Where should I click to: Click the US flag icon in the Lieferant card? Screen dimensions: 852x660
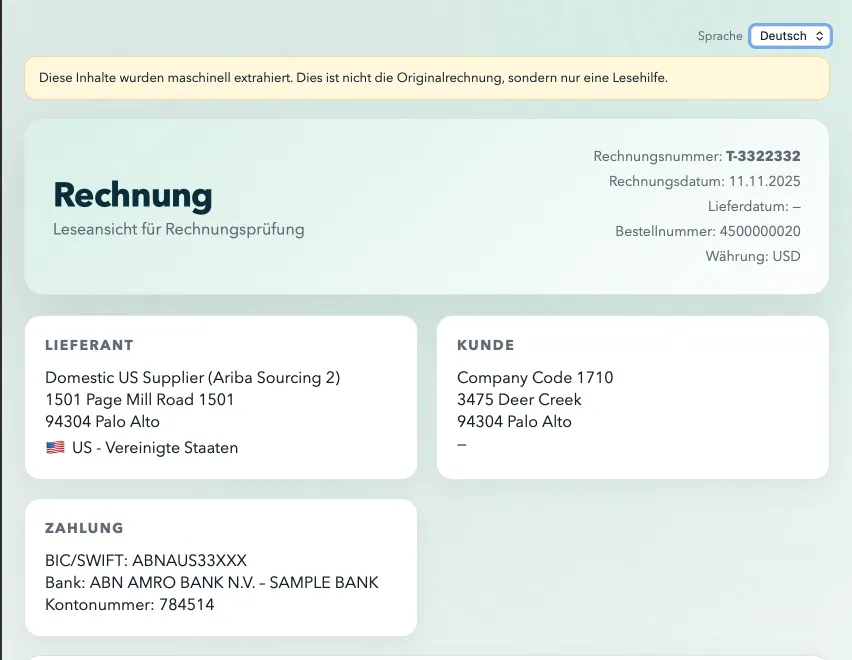click(55, 448)
